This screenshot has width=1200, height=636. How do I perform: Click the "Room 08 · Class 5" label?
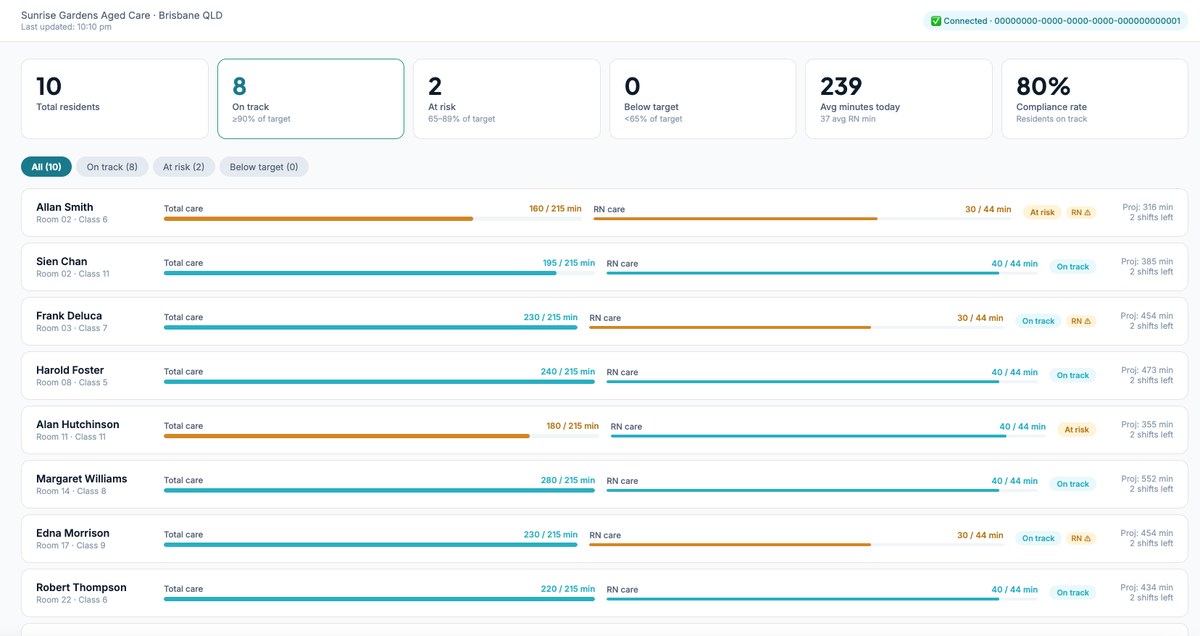72,382
